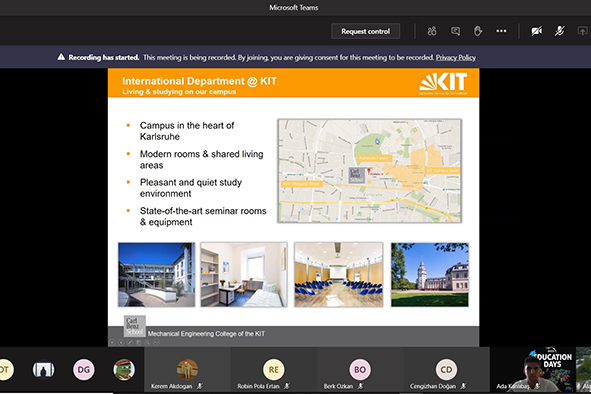Open slideshow more options icon

tap(156, 342)
